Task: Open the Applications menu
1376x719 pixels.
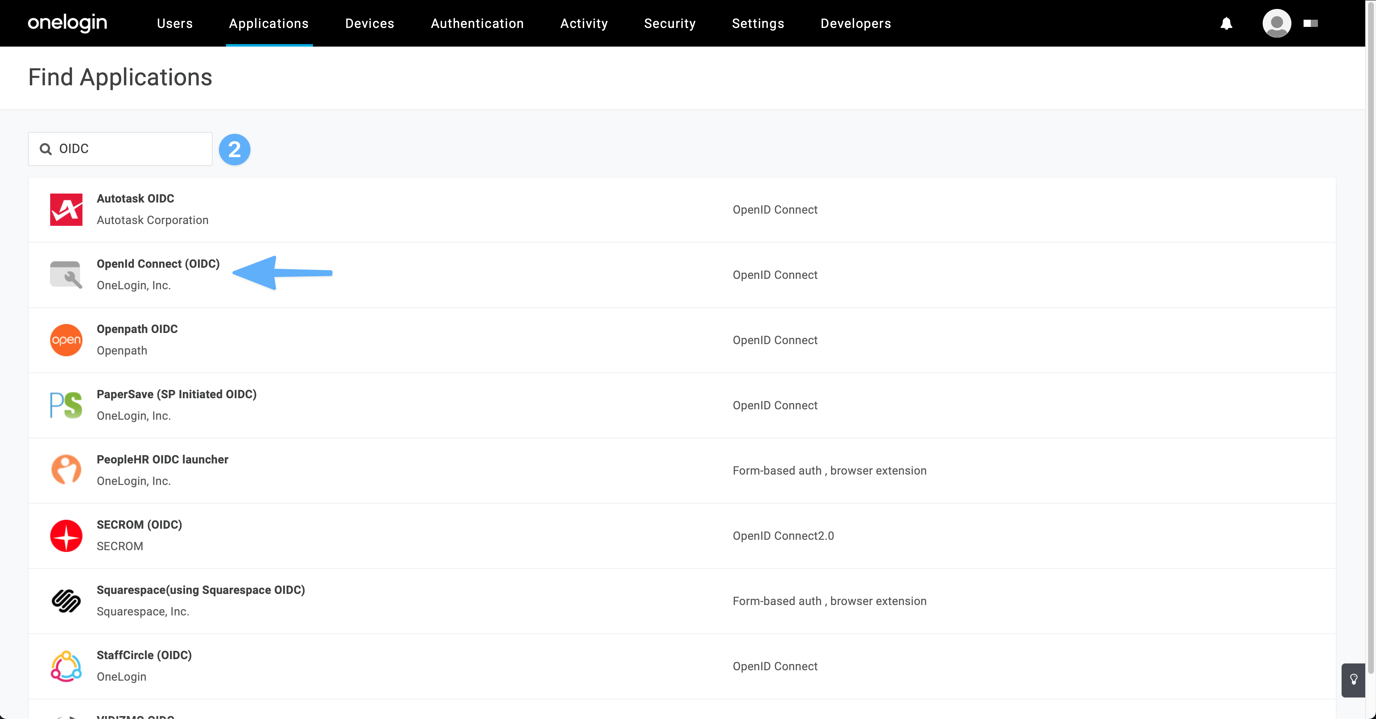Action: tap(269, 23)
